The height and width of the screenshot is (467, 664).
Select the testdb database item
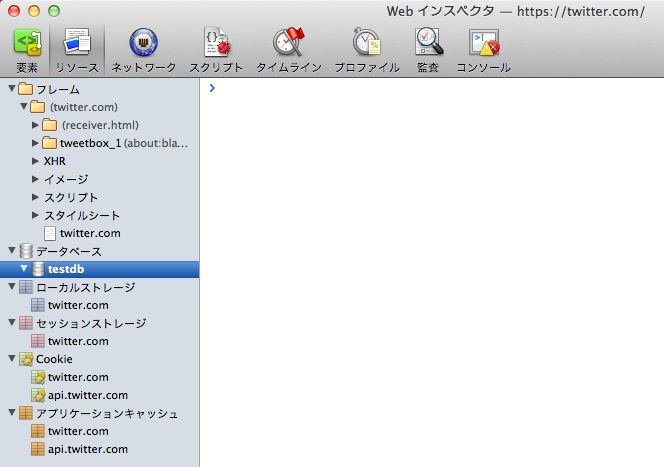pos(64,269)
